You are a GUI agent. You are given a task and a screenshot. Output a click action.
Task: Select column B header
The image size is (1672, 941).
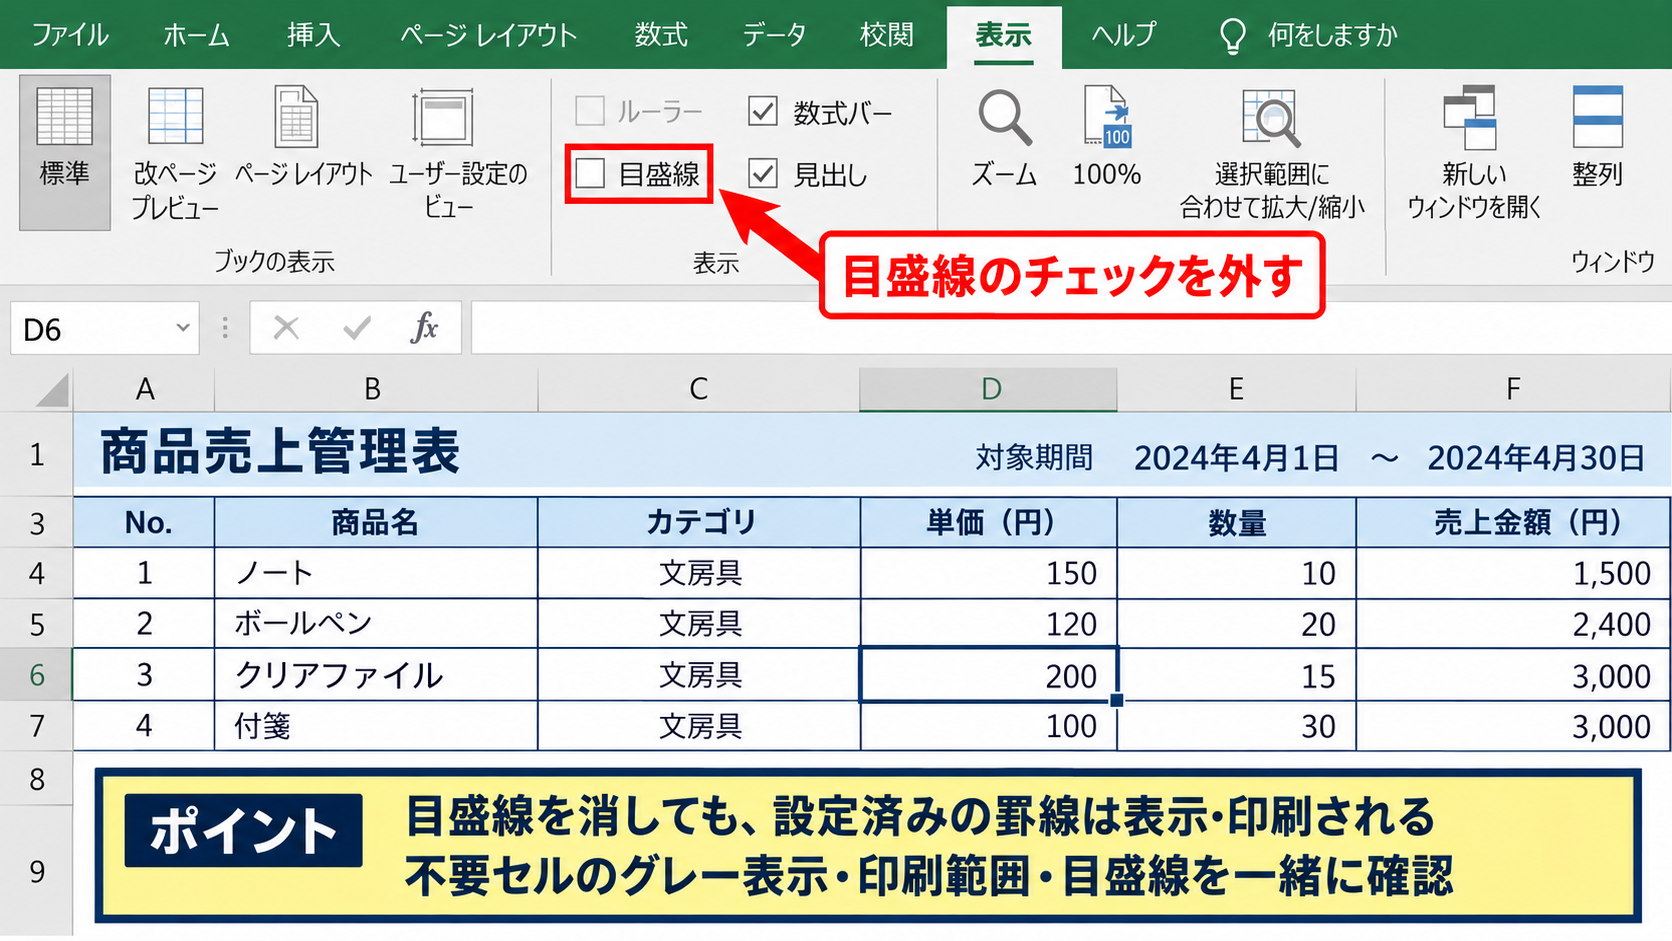pos(375,389)
